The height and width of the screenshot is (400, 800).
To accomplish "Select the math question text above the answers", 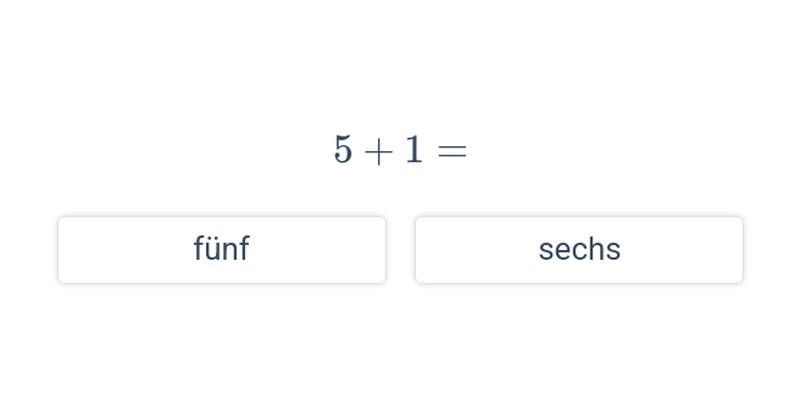I will 400,150.
